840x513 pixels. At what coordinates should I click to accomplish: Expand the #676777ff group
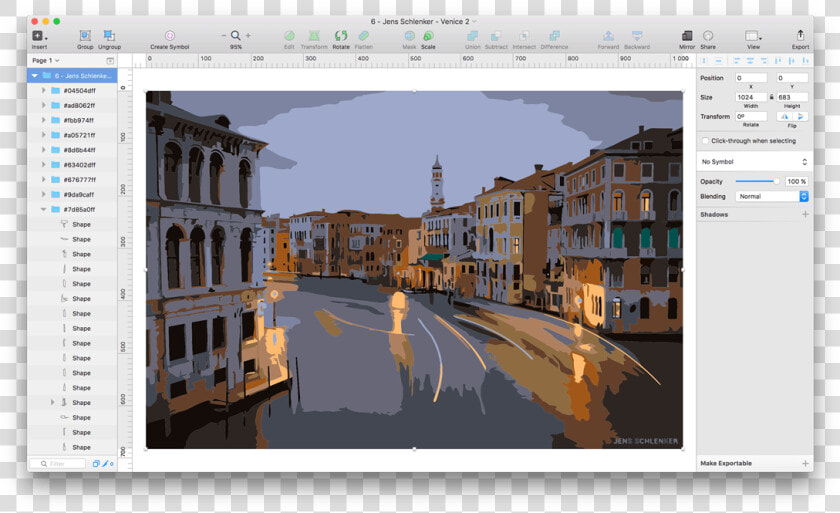[43, 179]
